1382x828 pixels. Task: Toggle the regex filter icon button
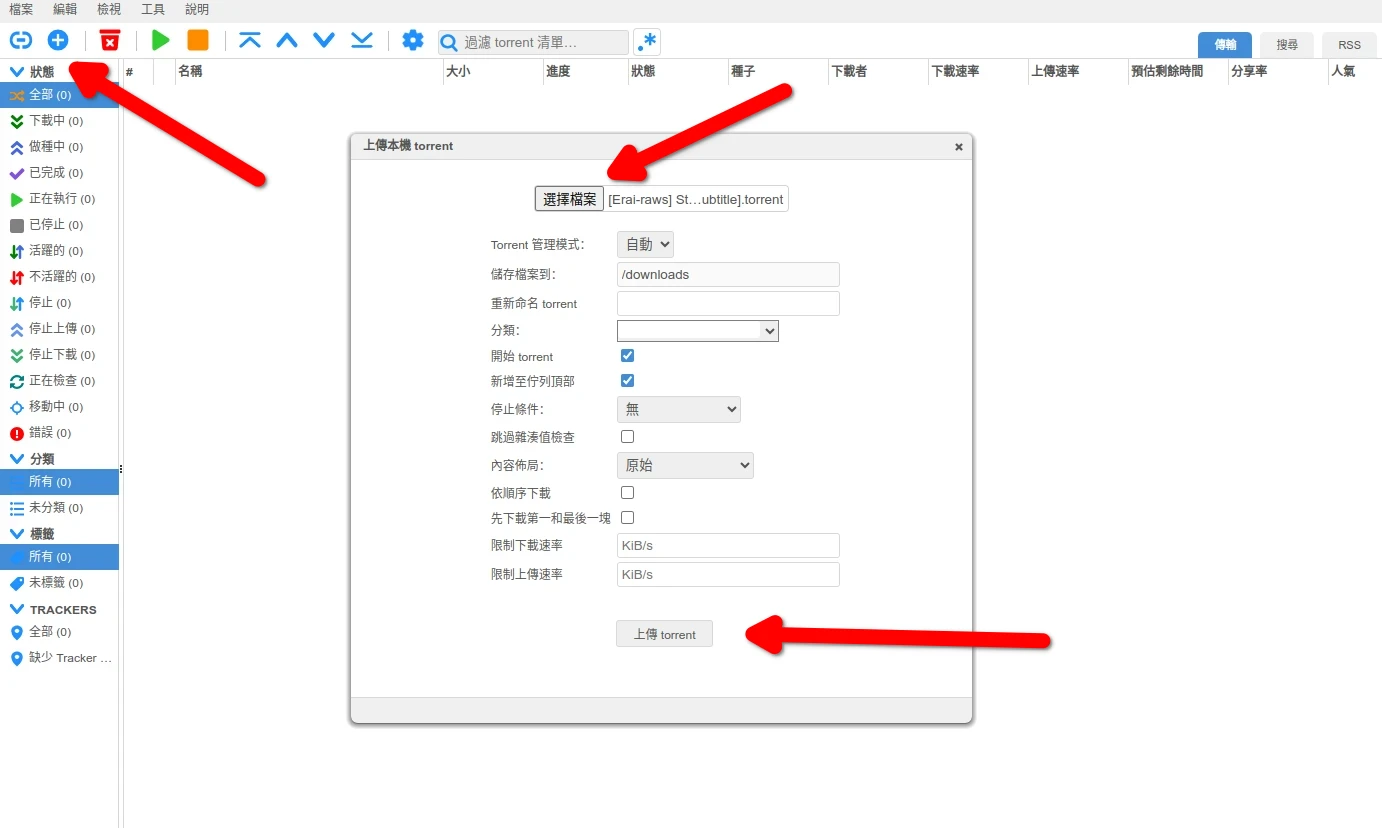pyautogui.click(x=647, y=42)
